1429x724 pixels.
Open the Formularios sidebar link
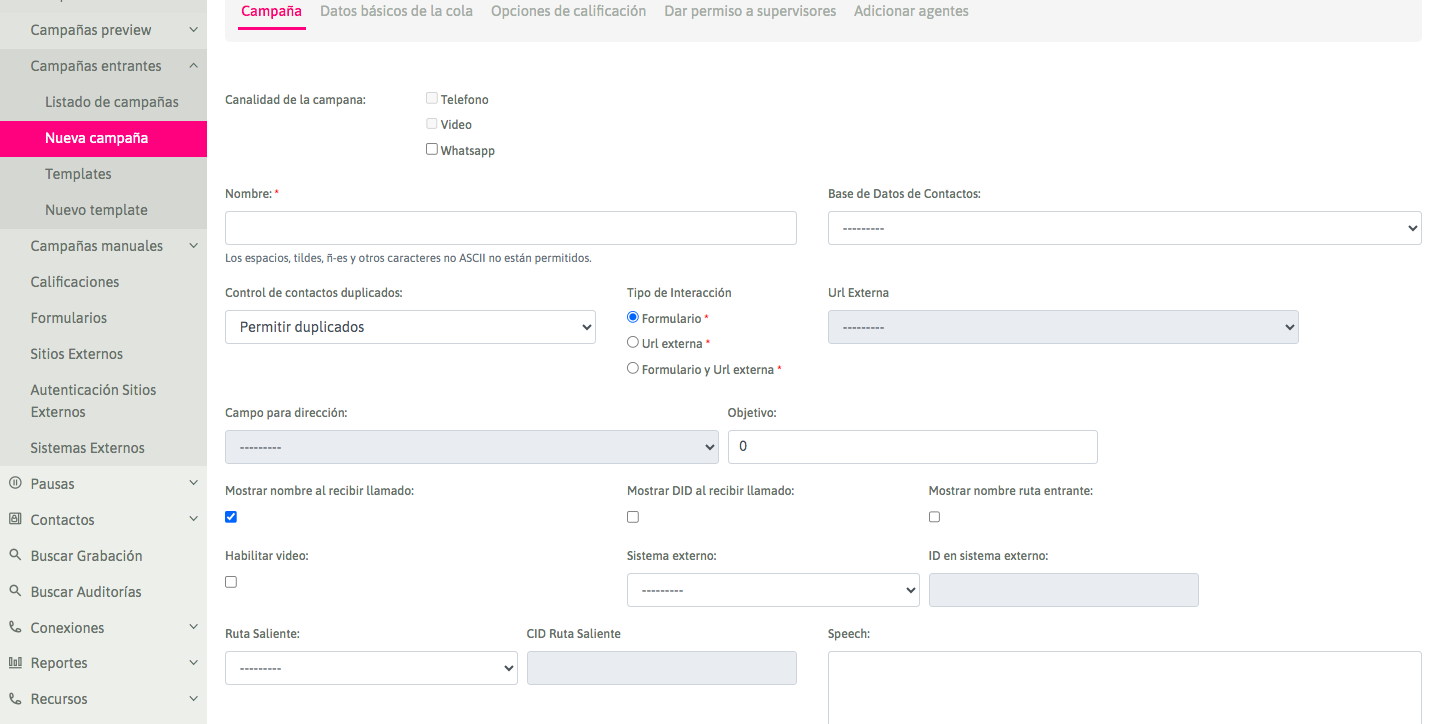point(69,318)
